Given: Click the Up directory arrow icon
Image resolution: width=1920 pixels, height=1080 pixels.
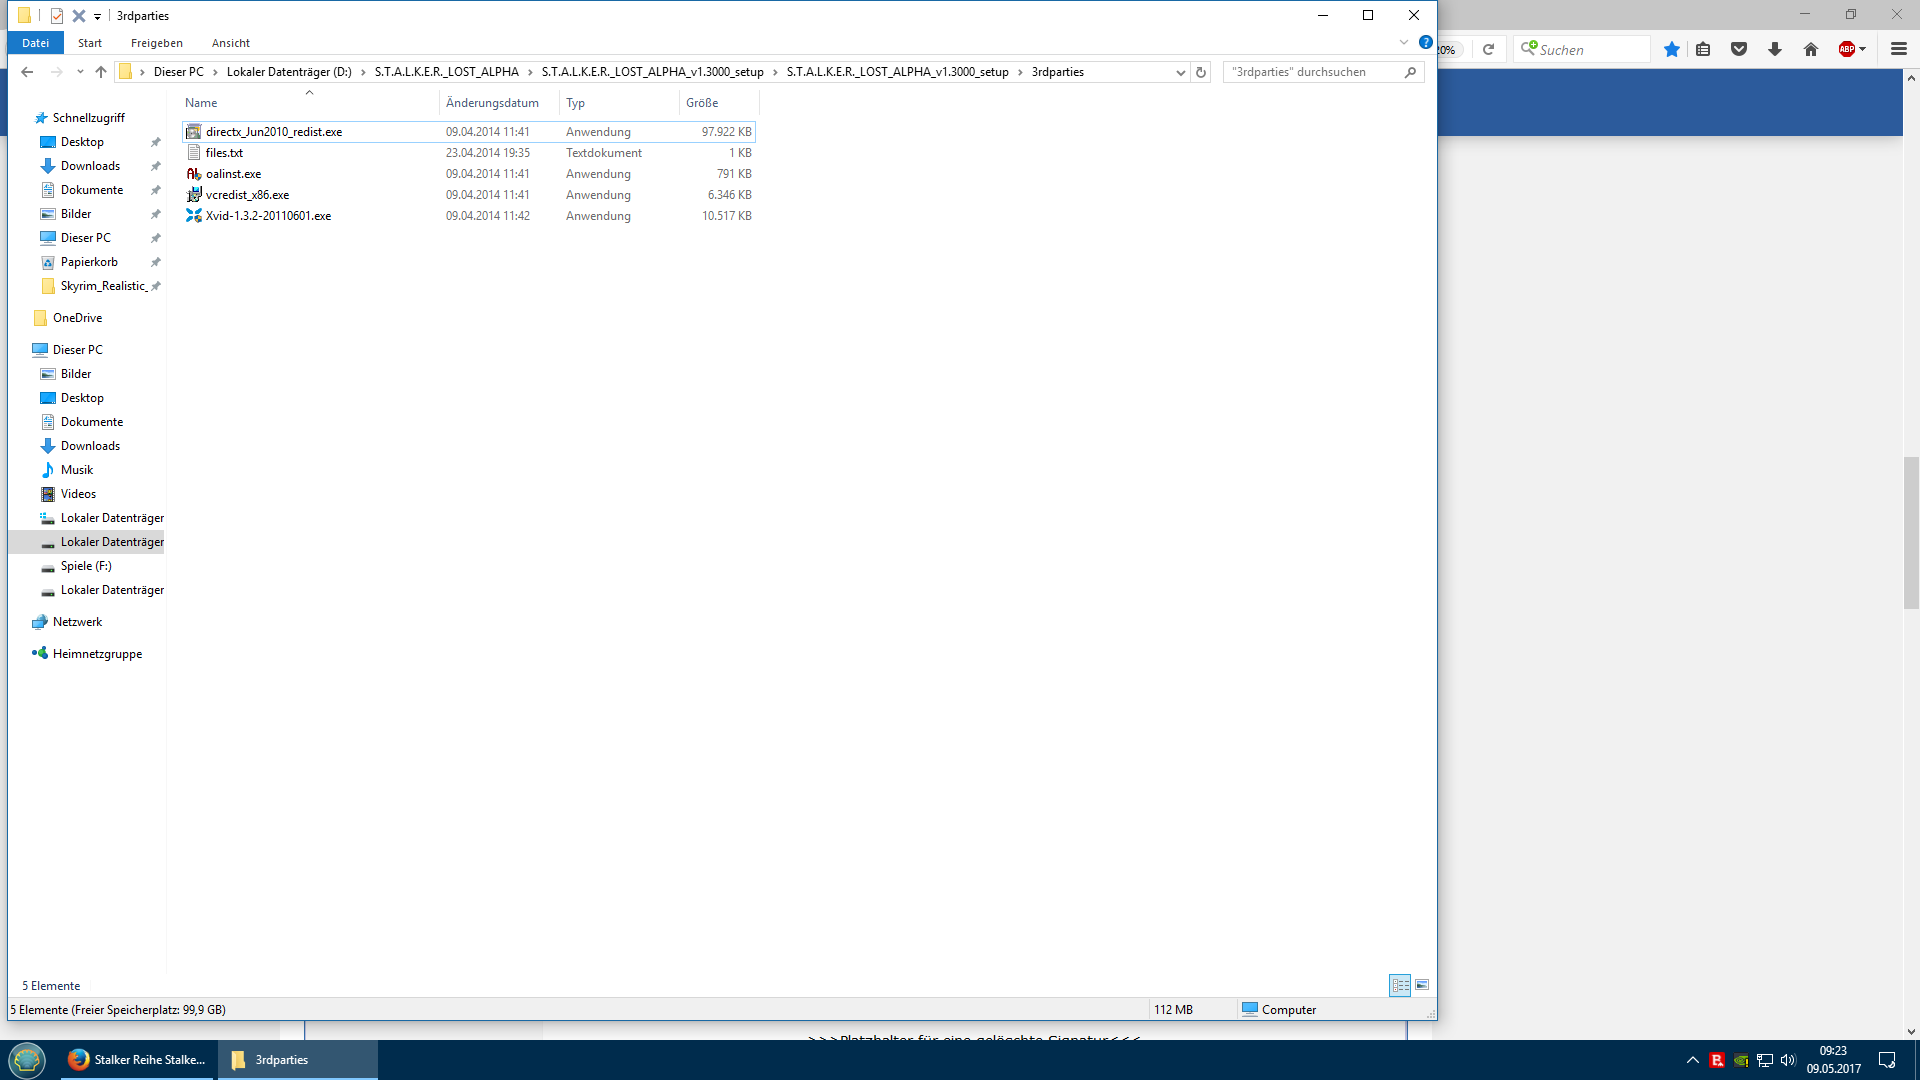Looking at the screenshot, I should click(x=101, y=72).
